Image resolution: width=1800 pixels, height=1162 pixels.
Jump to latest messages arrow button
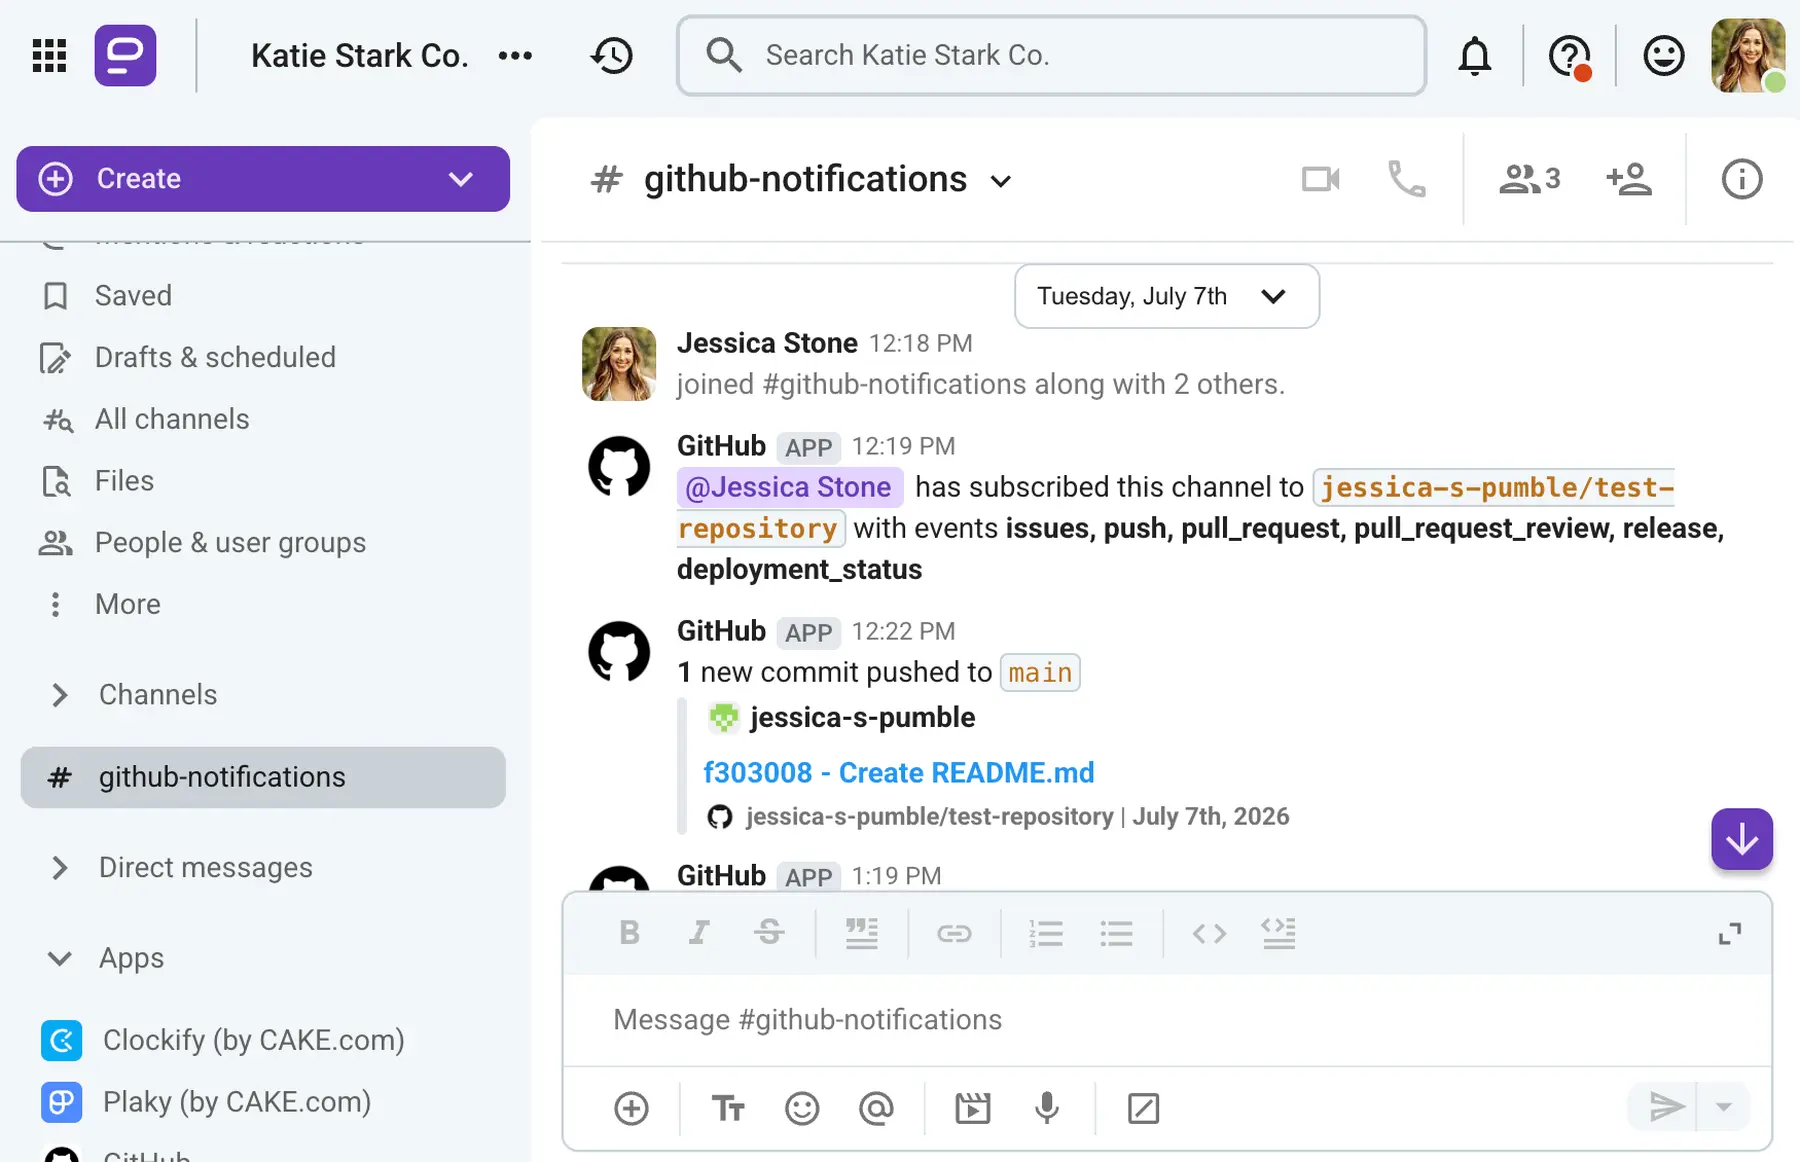click(x=1741, y=839)
